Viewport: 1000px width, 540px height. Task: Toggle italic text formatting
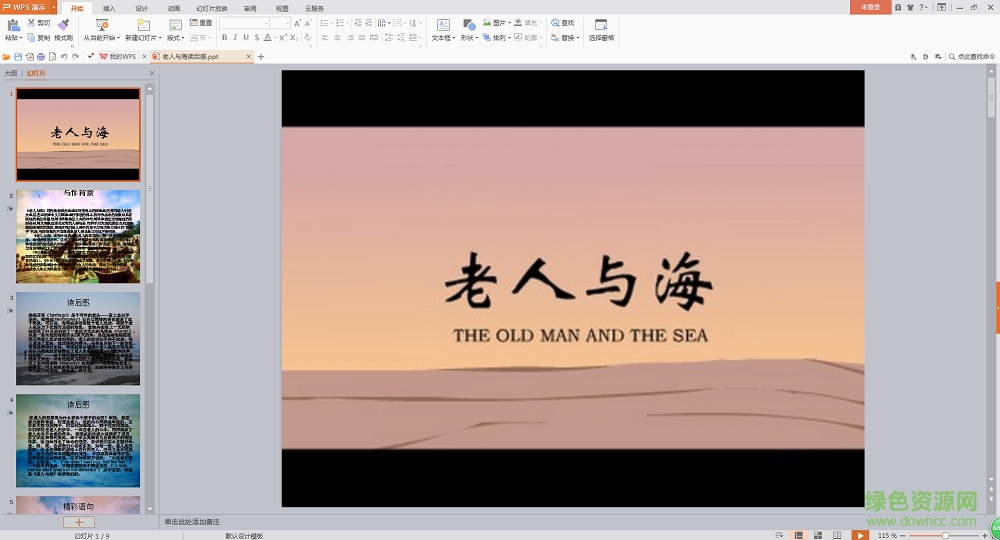pos(235,37)
